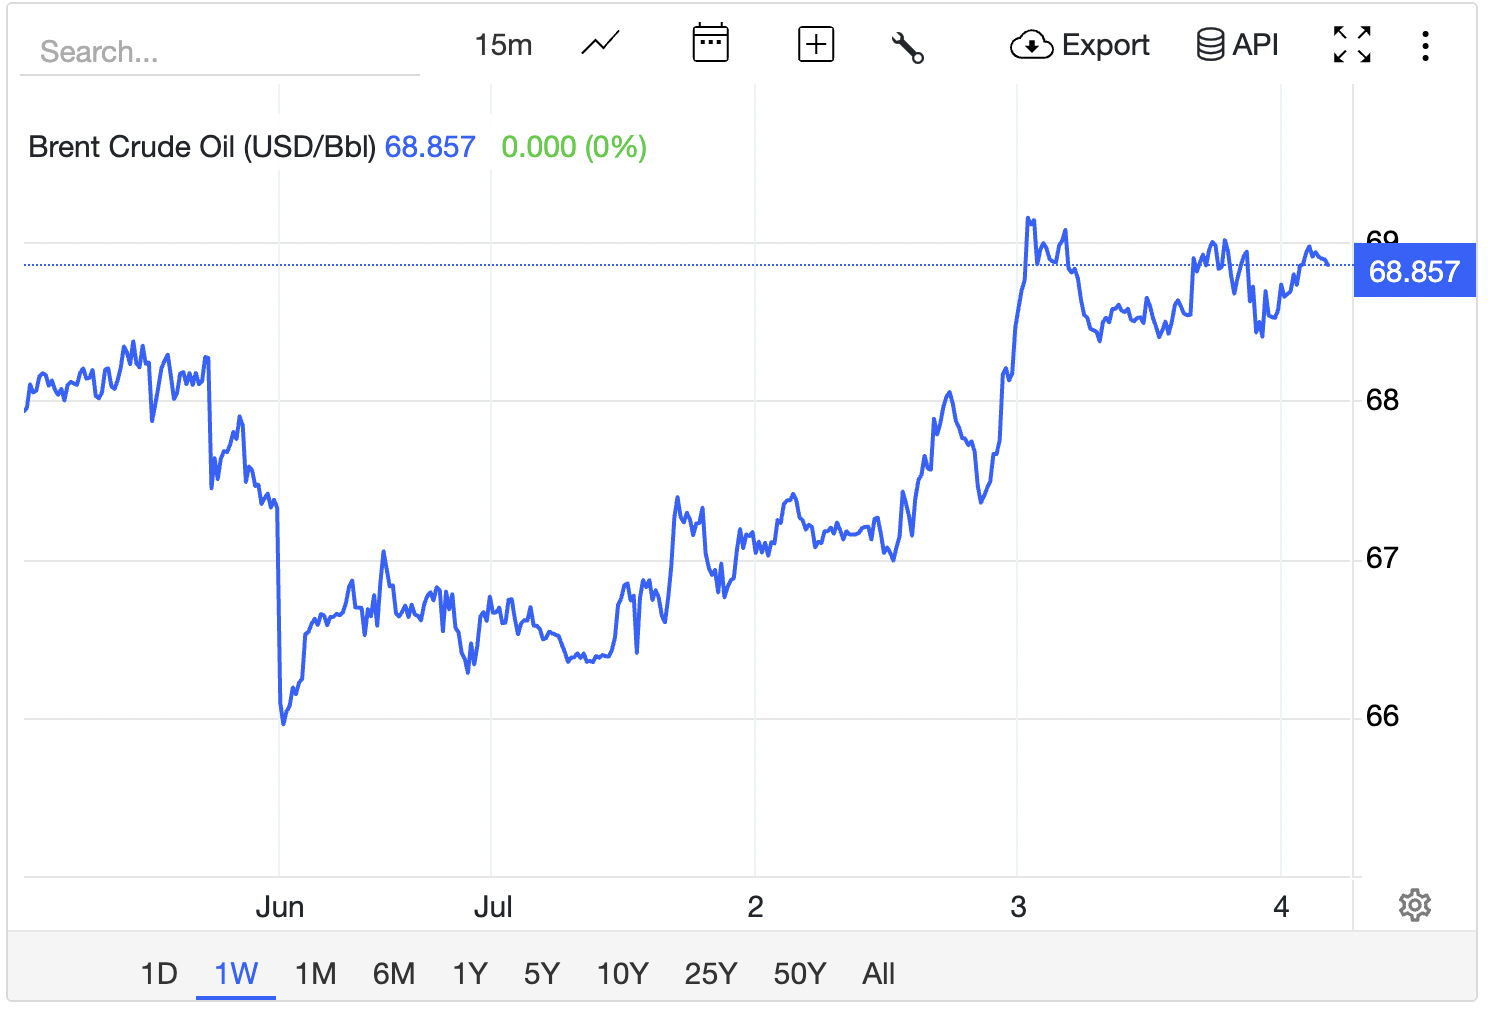Screen dimensions: 1488x1016
Task: Click the 4 x-axis date label
Action: coord(1281,907)
